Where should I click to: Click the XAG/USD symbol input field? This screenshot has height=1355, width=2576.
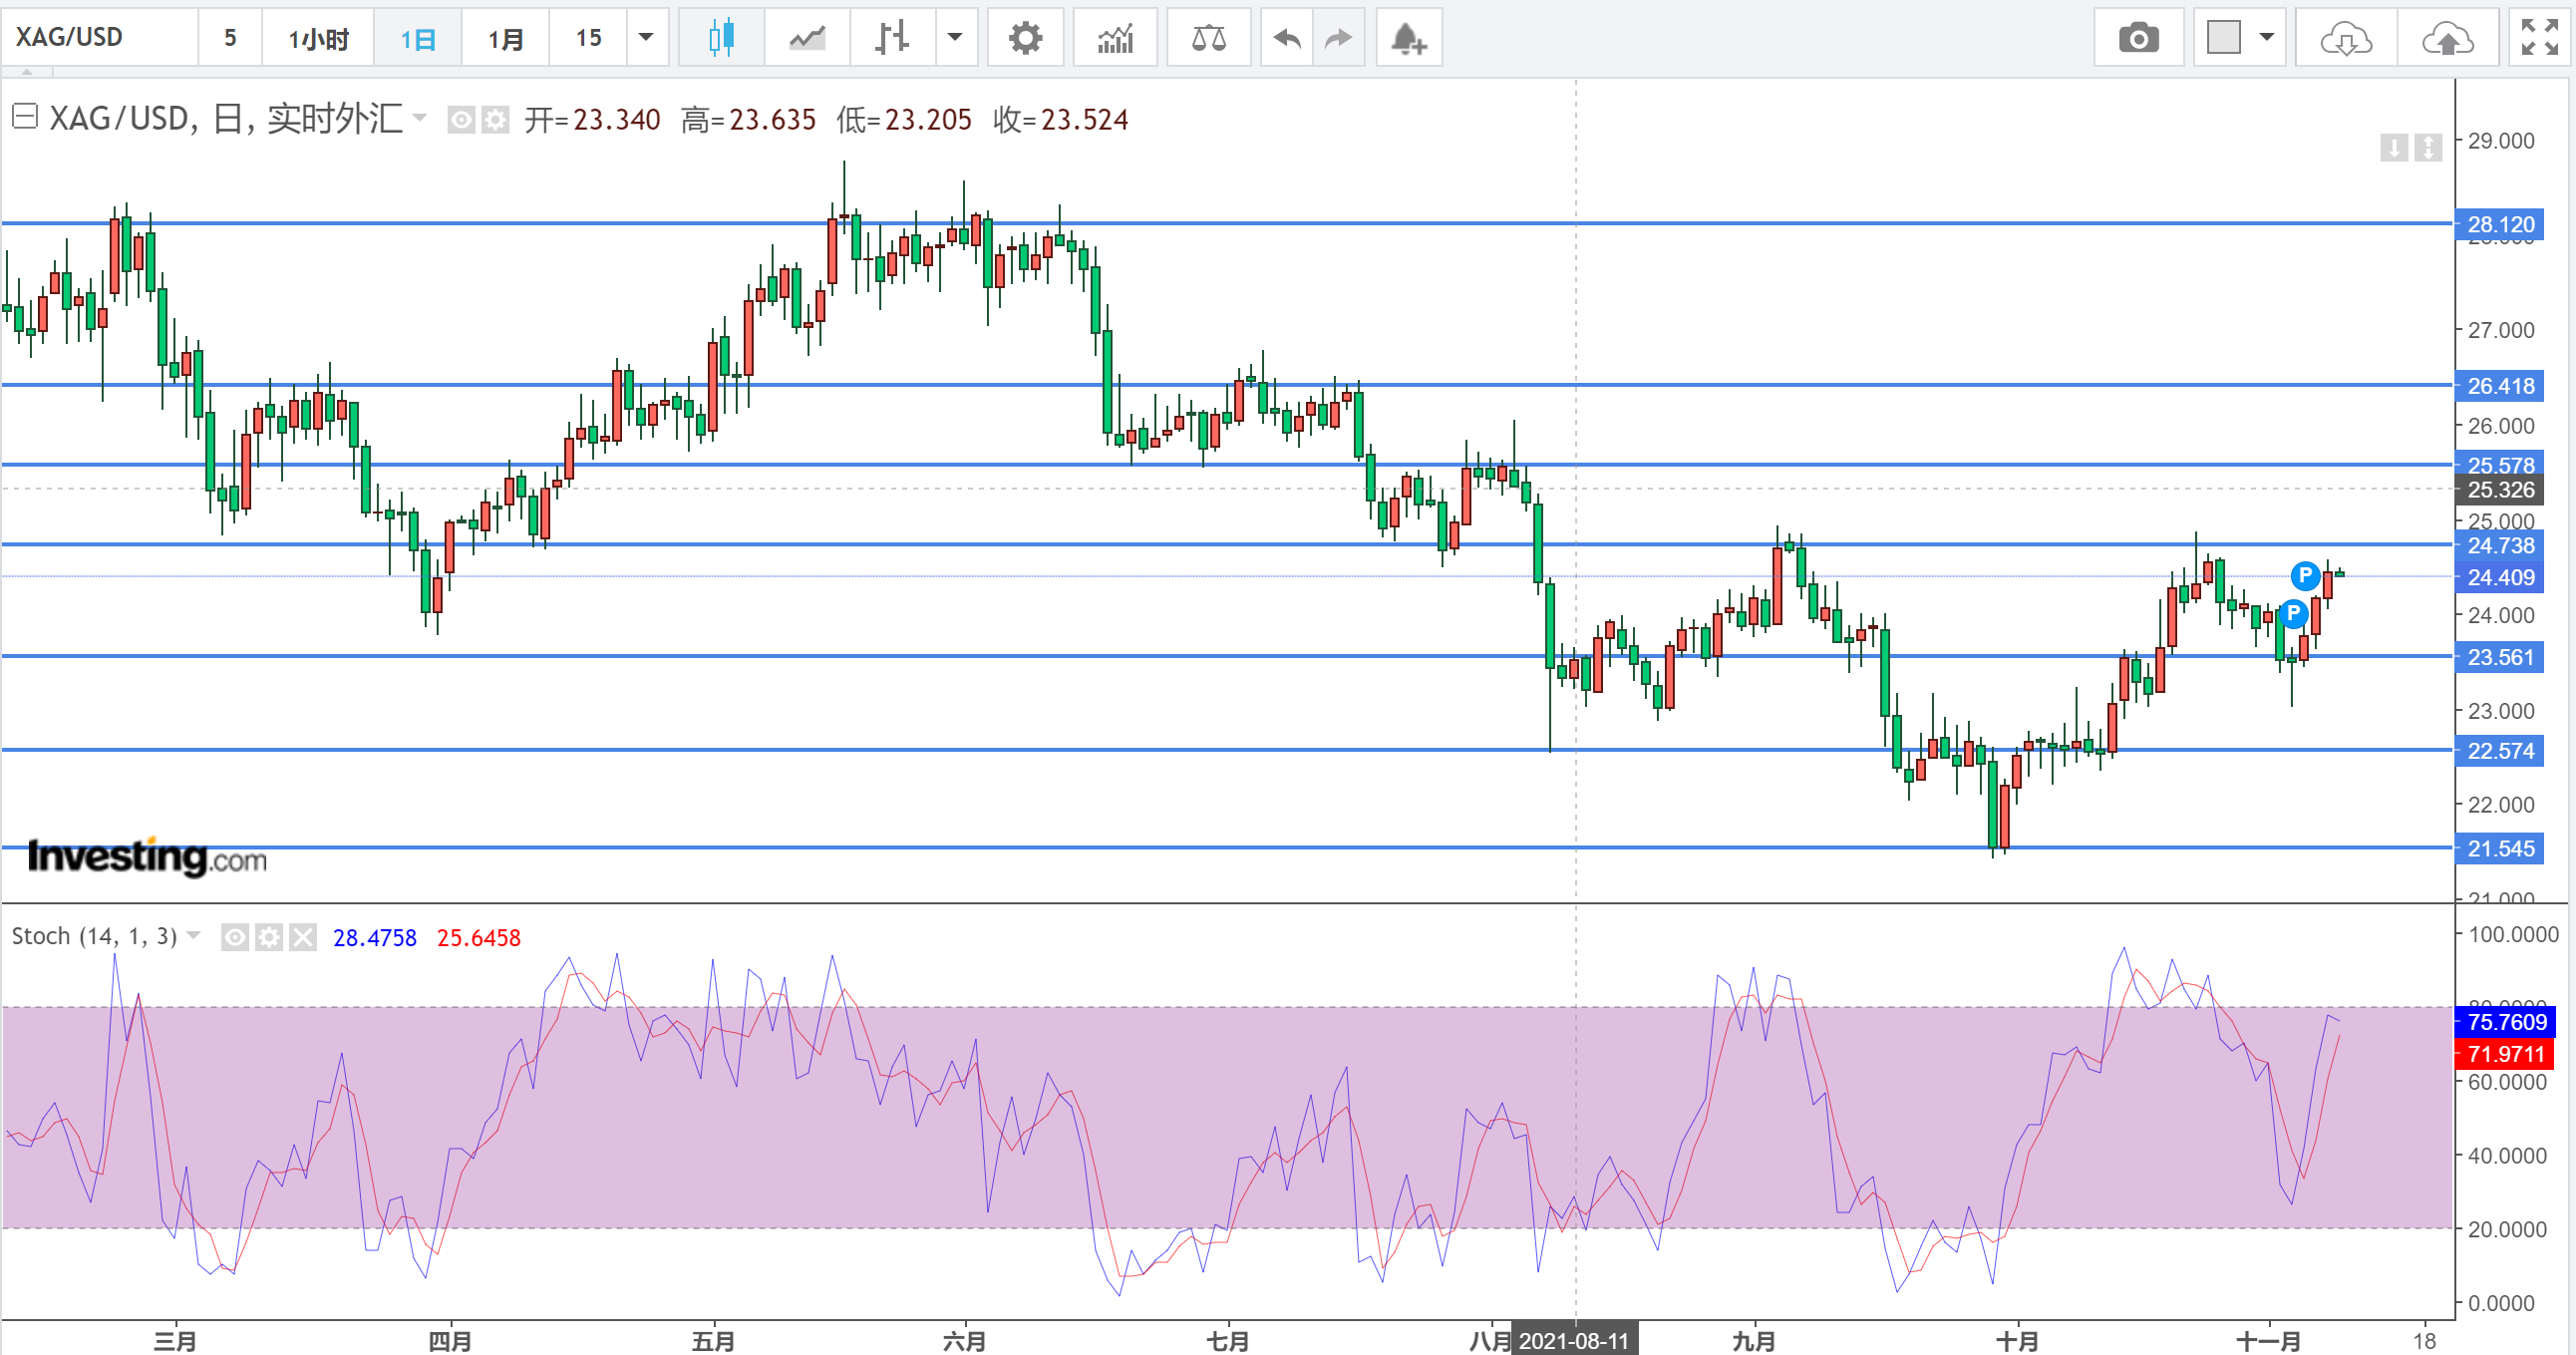point(100,38)
